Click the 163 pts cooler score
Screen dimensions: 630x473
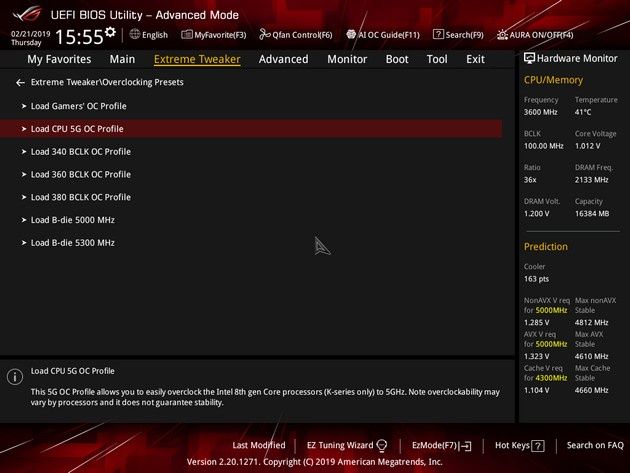click(536, 279)
